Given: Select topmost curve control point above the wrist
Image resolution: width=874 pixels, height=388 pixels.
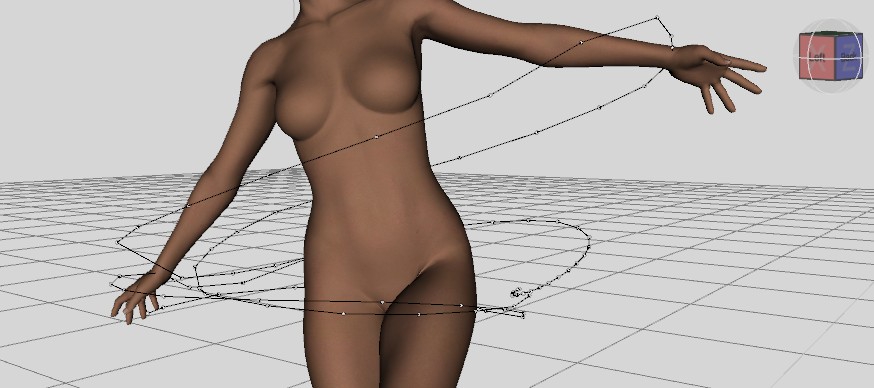Looking at the screenshot, I should (657, 17).
